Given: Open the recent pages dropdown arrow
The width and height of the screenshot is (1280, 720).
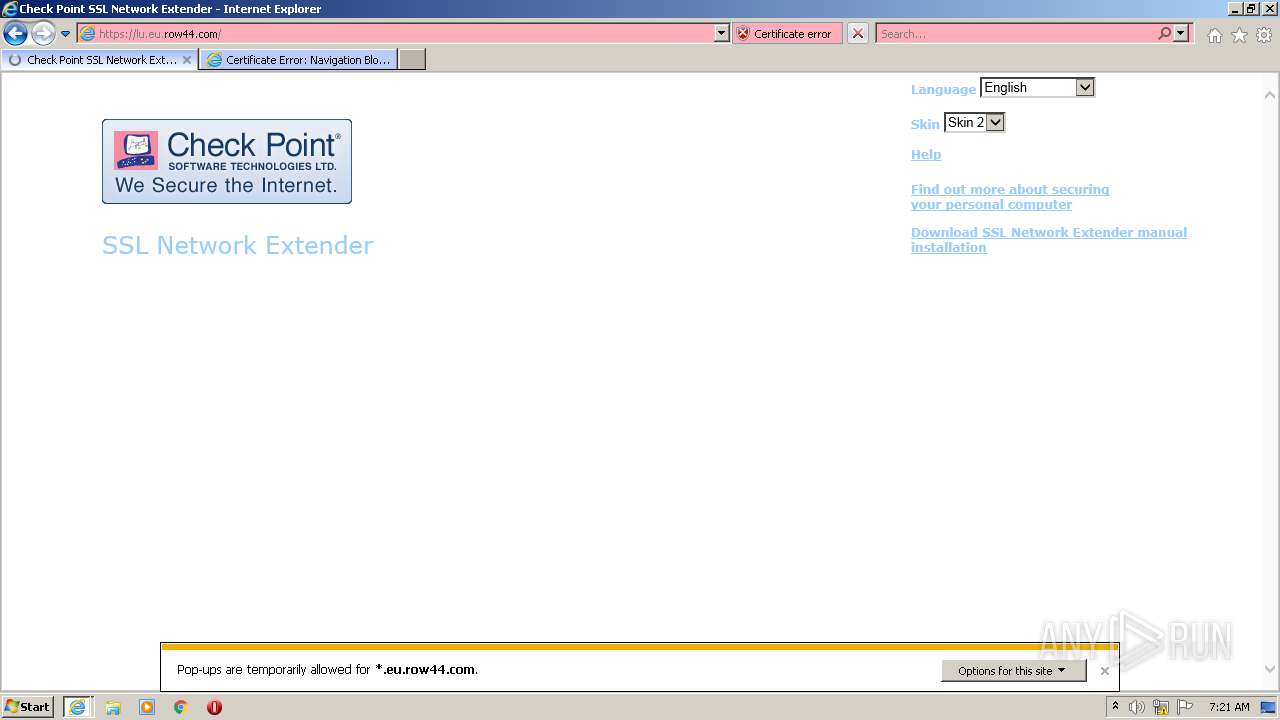Looking at the screenshot, I should 66,34.
